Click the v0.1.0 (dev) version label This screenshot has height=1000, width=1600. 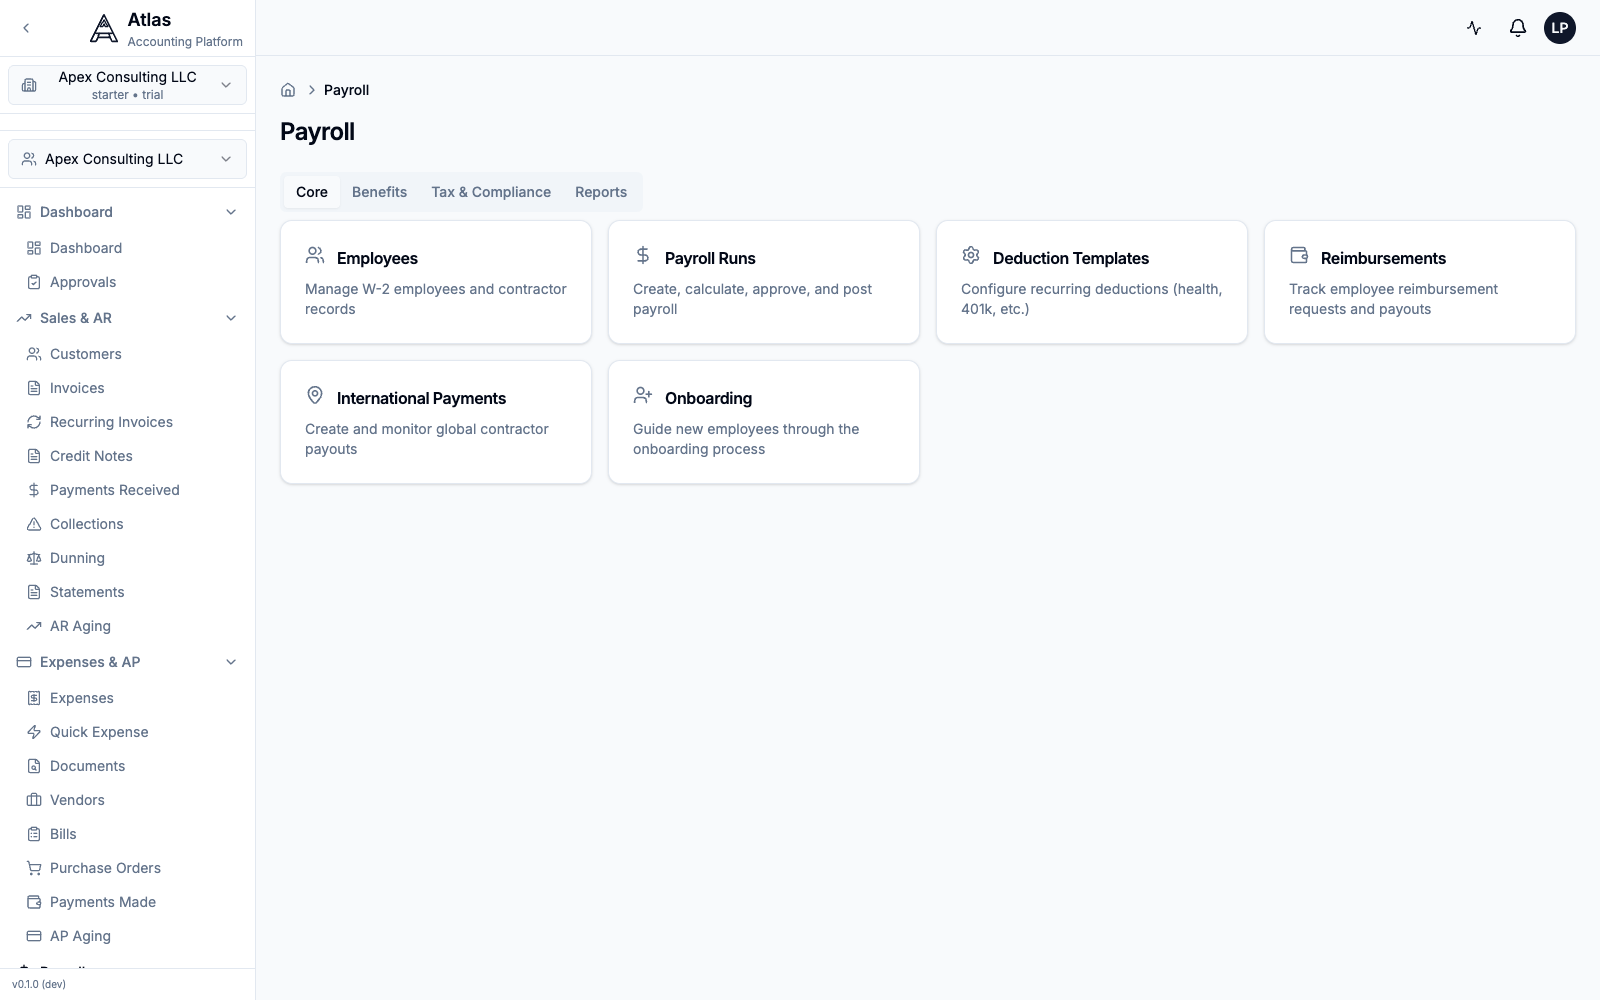(x=39, y=984)
